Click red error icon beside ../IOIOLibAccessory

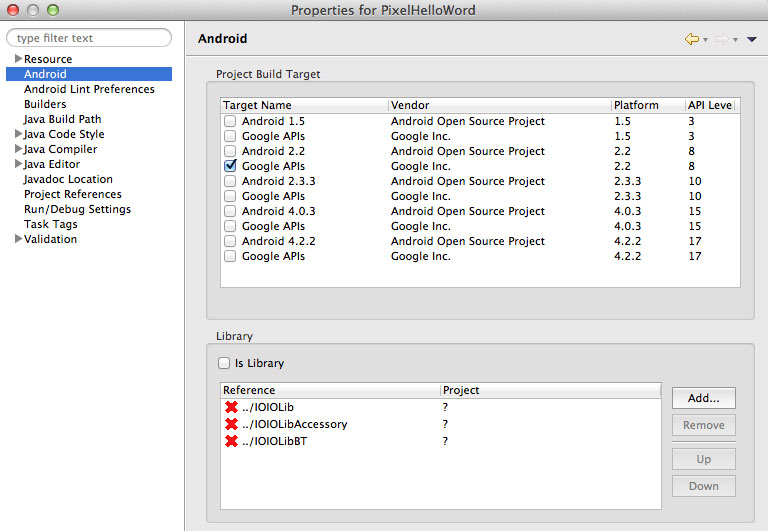(x=231, y=424)
